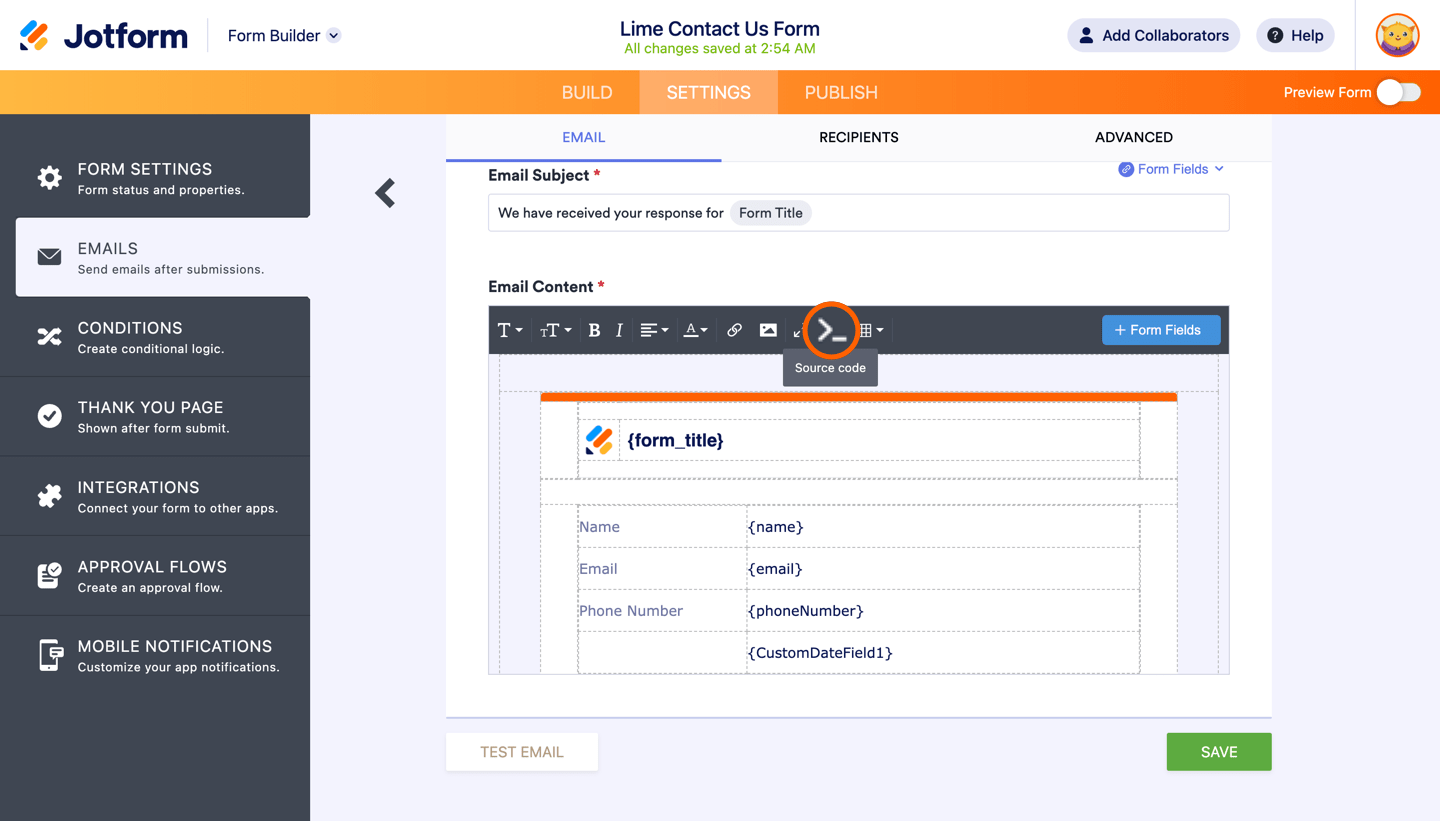1440x821 pixels.
Task: Open the user avatar account menu
Action: [x=1397, y=36]
